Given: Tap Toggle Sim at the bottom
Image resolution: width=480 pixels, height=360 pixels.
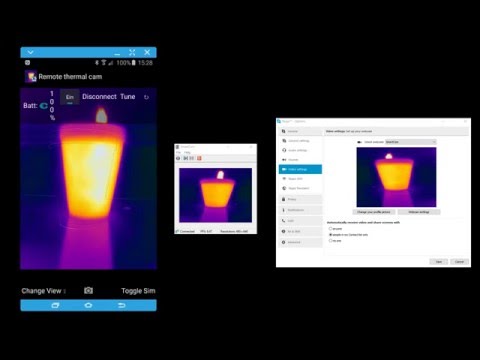Looking at the screenshot, I should pyautogui.click(x=138, y=291).
